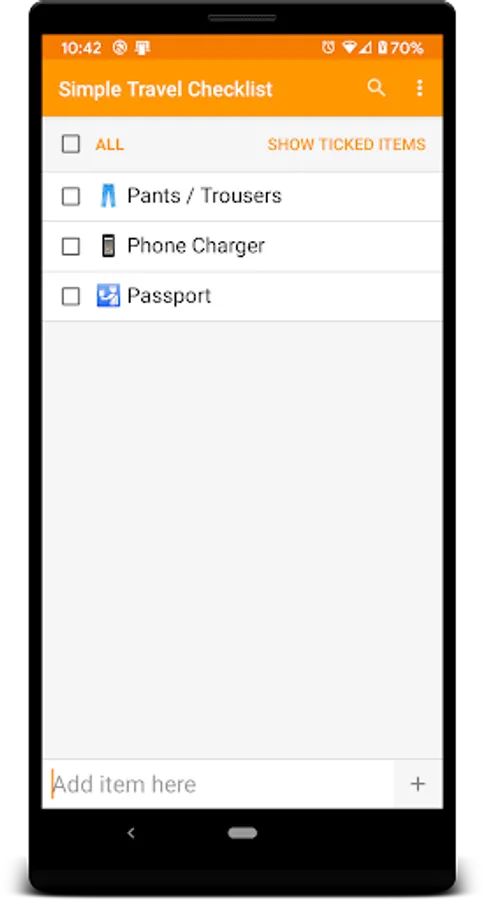
Task: Tap the Android back arrow
Action: point(131,833)
